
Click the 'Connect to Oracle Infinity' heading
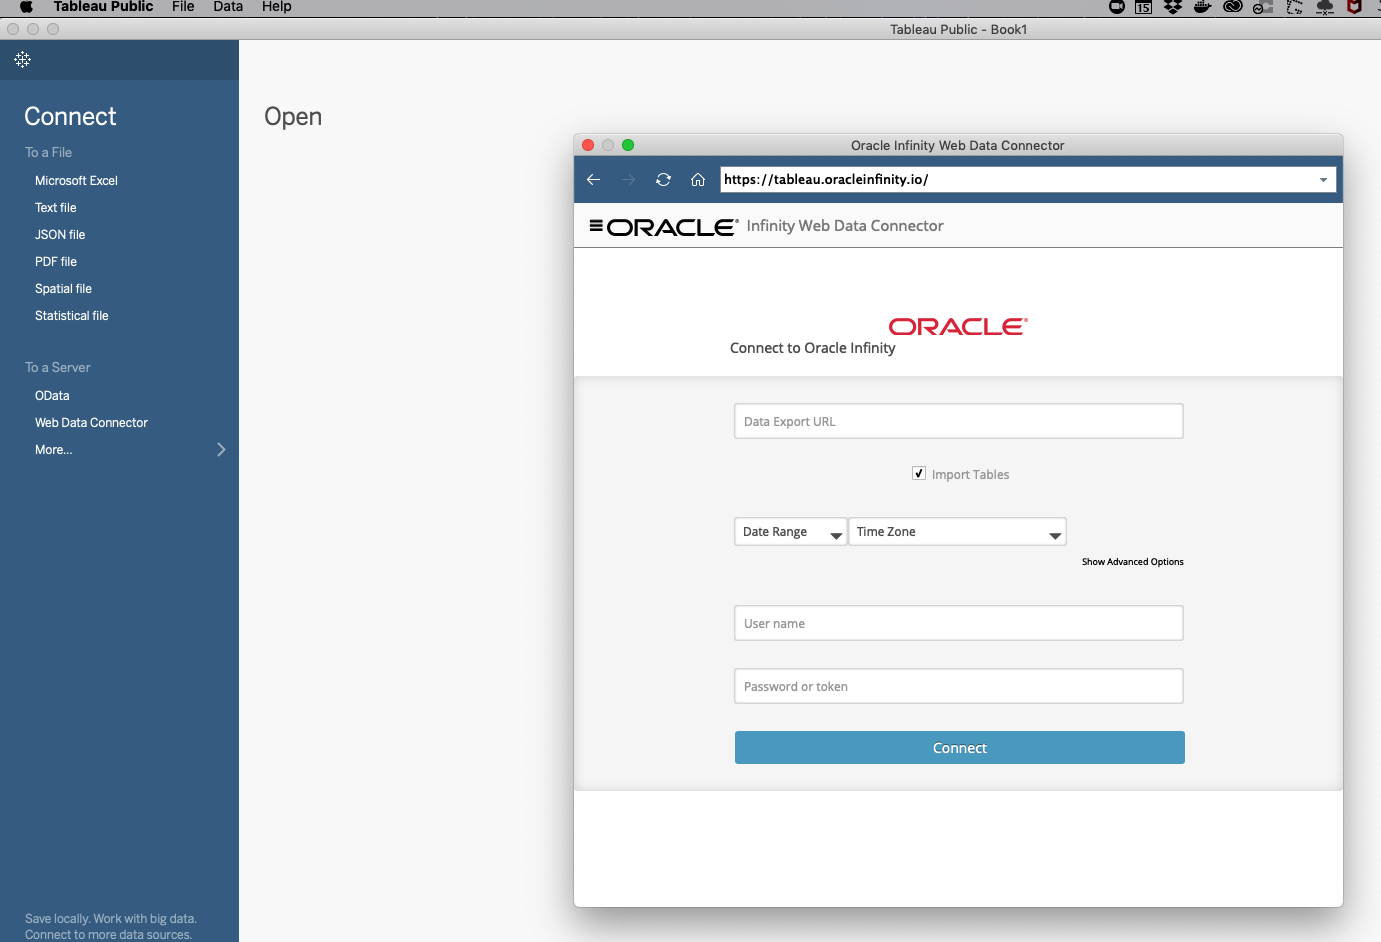click(x=813, y=348)
